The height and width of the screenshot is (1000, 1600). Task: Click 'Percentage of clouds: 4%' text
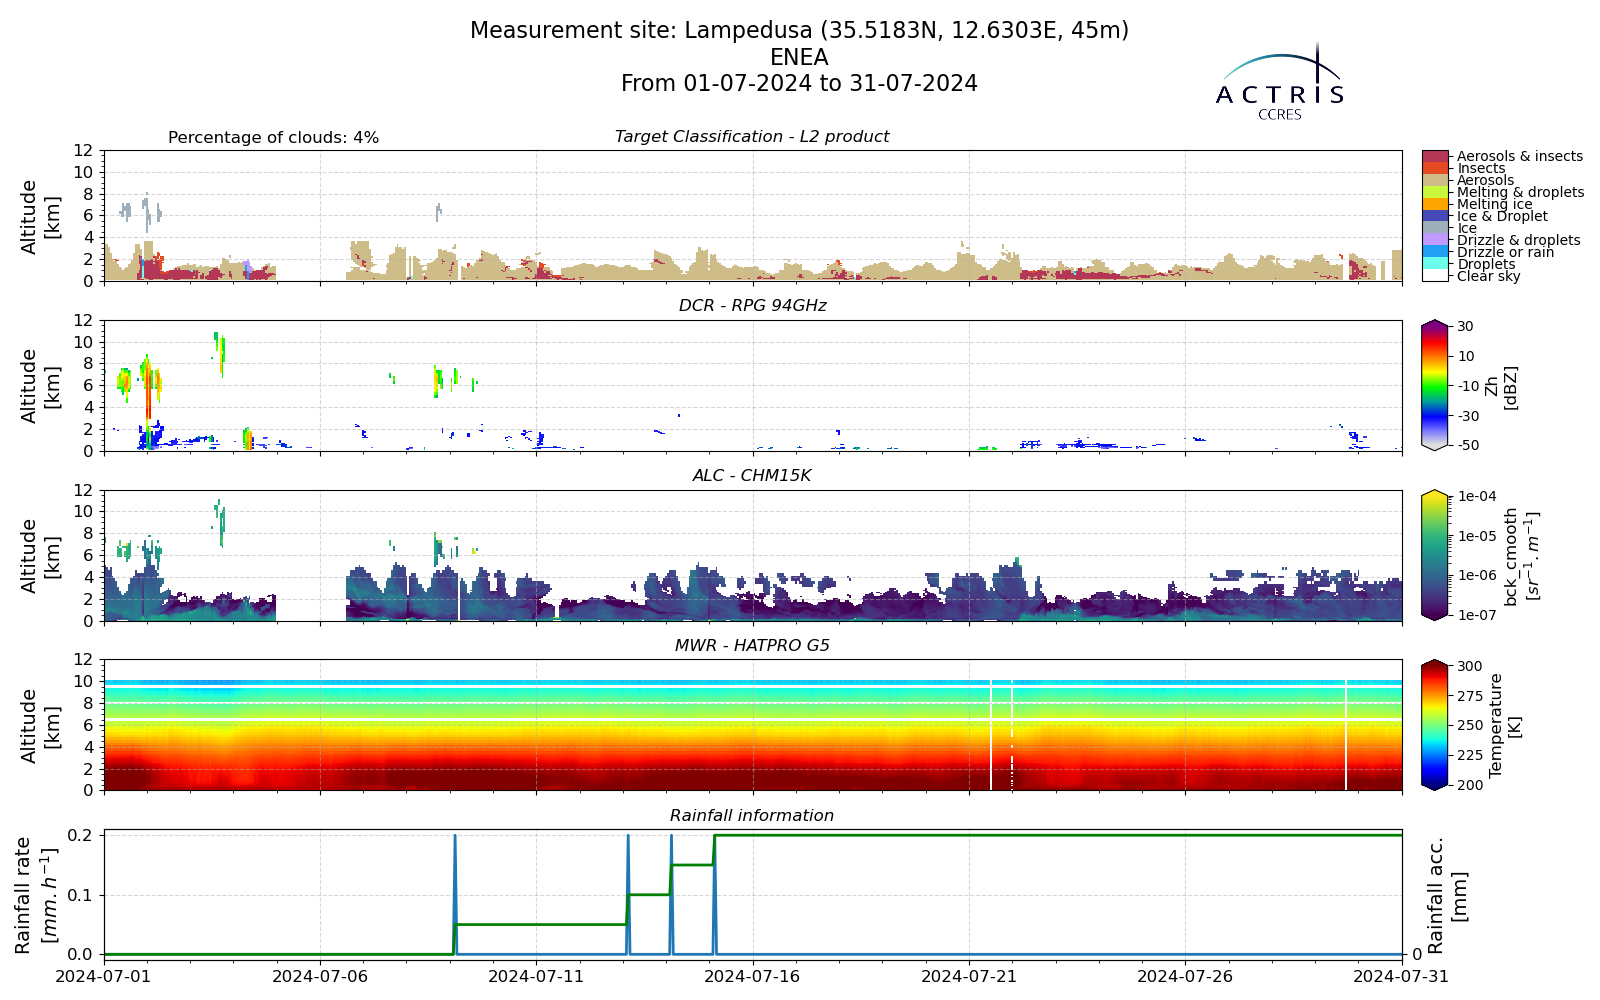(x=273, y=138)
